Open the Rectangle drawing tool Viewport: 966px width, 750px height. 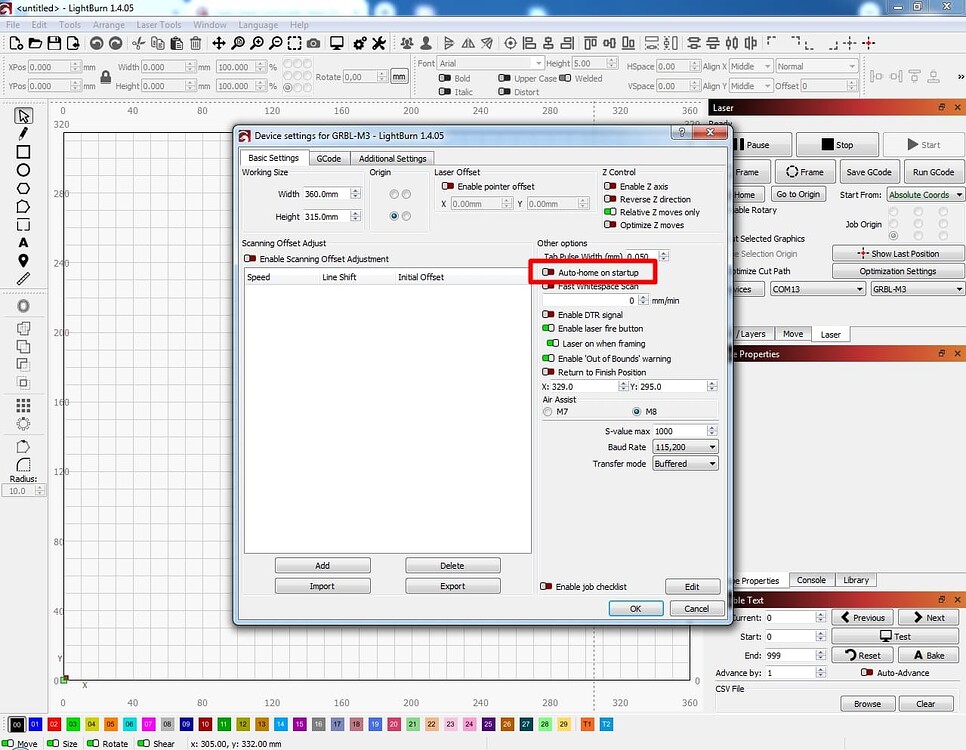[25, 151]
